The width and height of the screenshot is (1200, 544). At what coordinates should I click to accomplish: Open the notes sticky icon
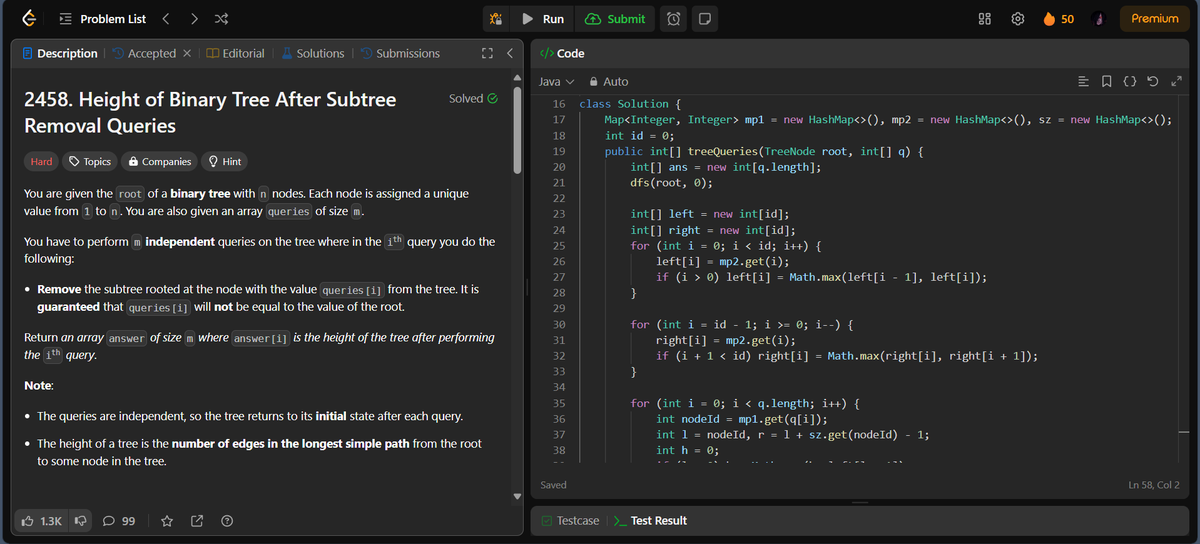coord(705,19)
